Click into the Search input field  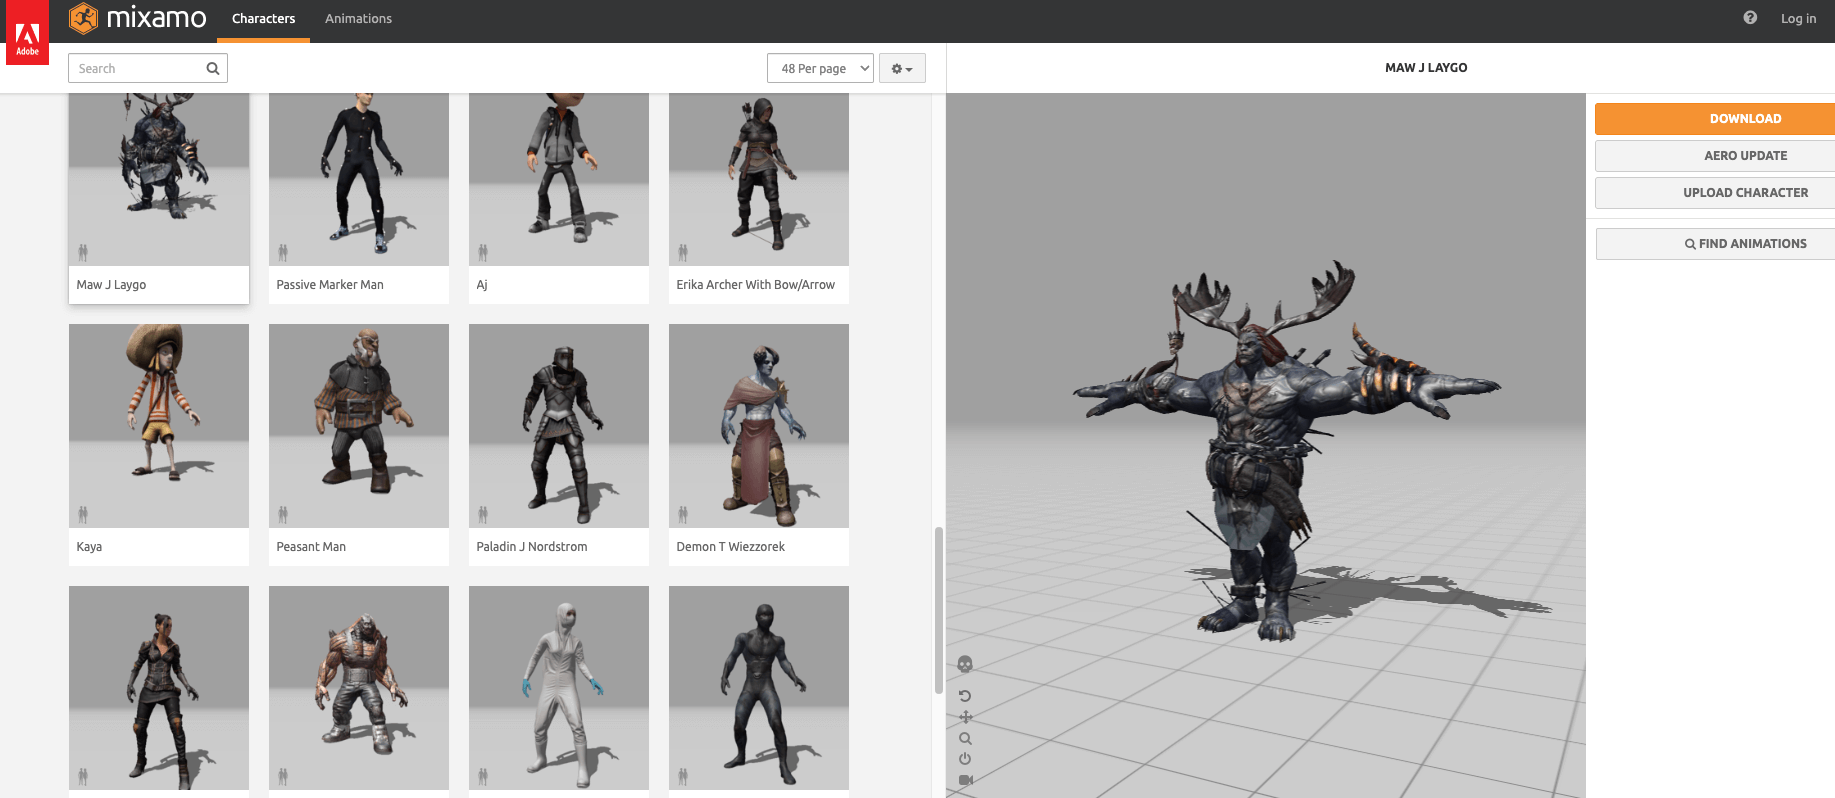click(x=136, y=68)
